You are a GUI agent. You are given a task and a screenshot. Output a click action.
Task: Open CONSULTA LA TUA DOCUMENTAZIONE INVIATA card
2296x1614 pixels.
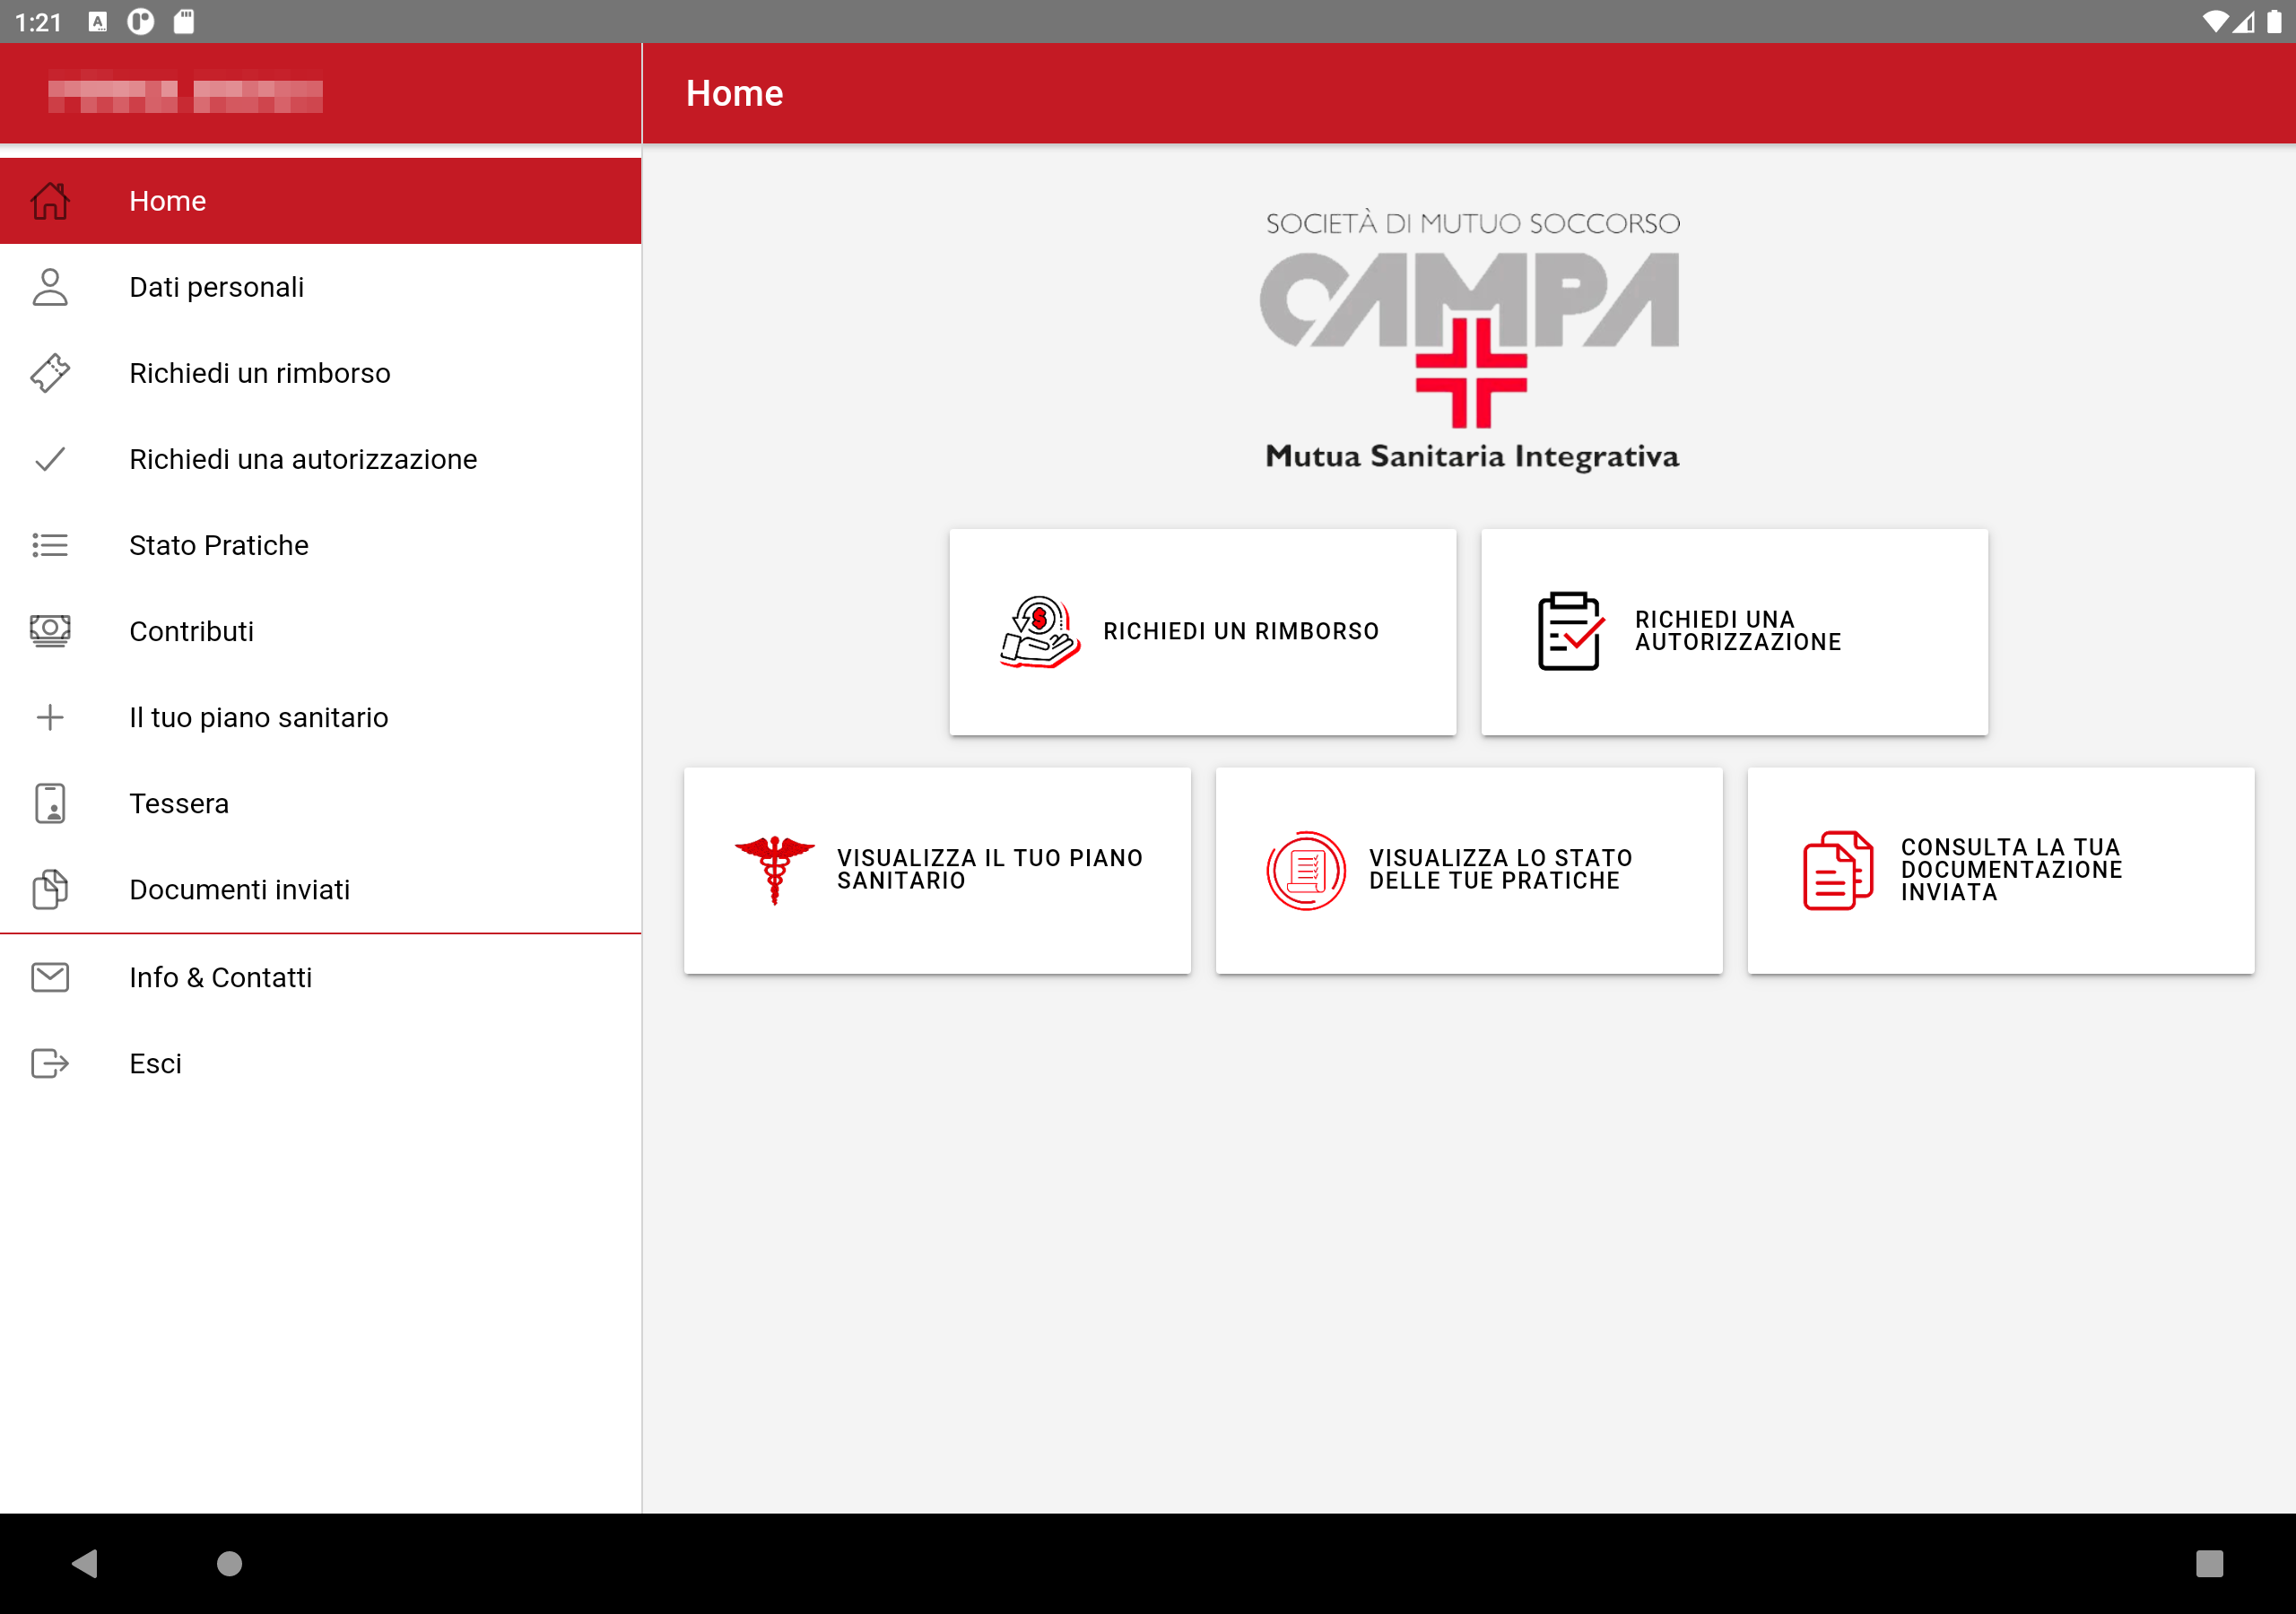pyautogui.click(x=2000, y=870)
